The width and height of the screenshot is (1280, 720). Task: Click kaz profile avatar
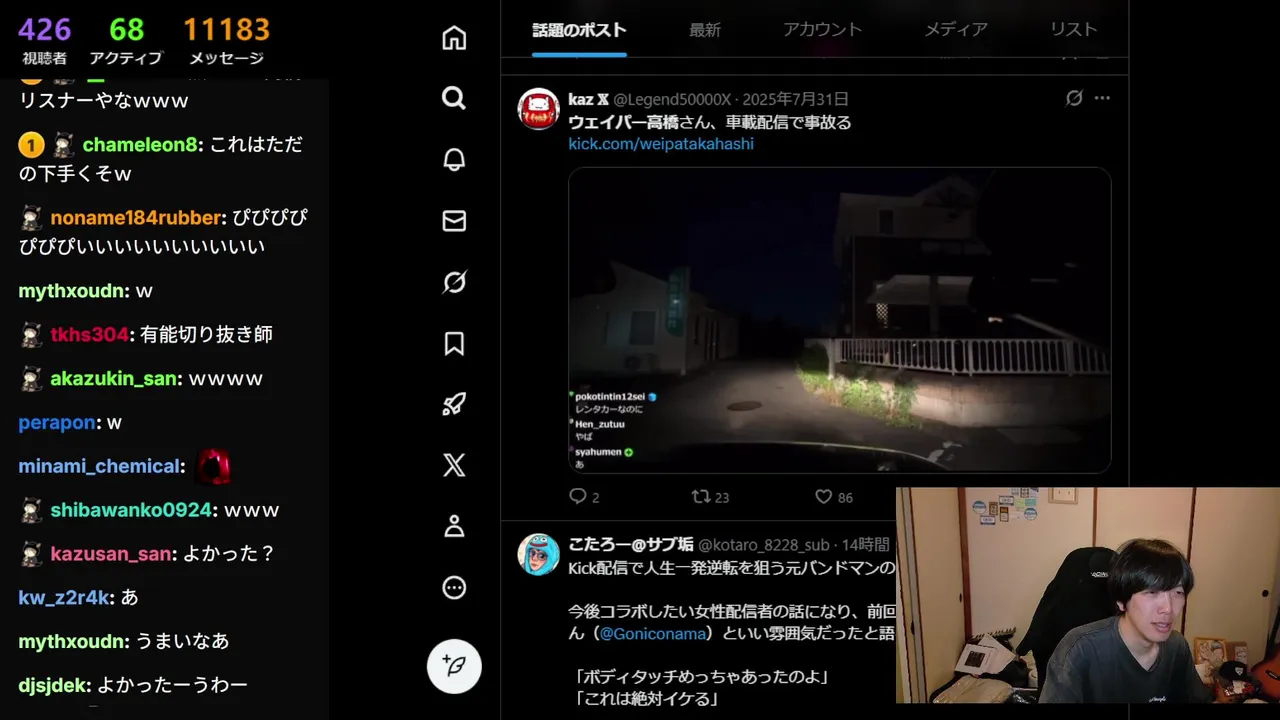[538, 109]
